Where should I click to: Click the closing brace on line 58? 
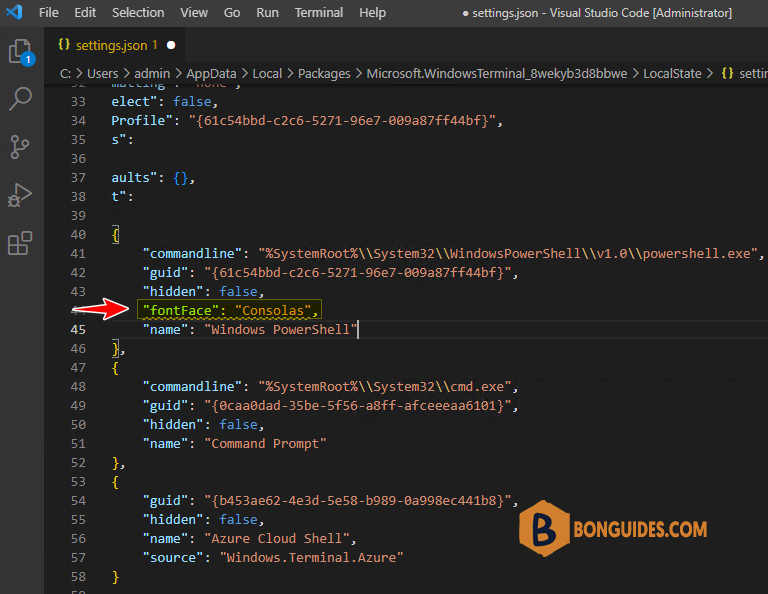(x=116, y=577)
